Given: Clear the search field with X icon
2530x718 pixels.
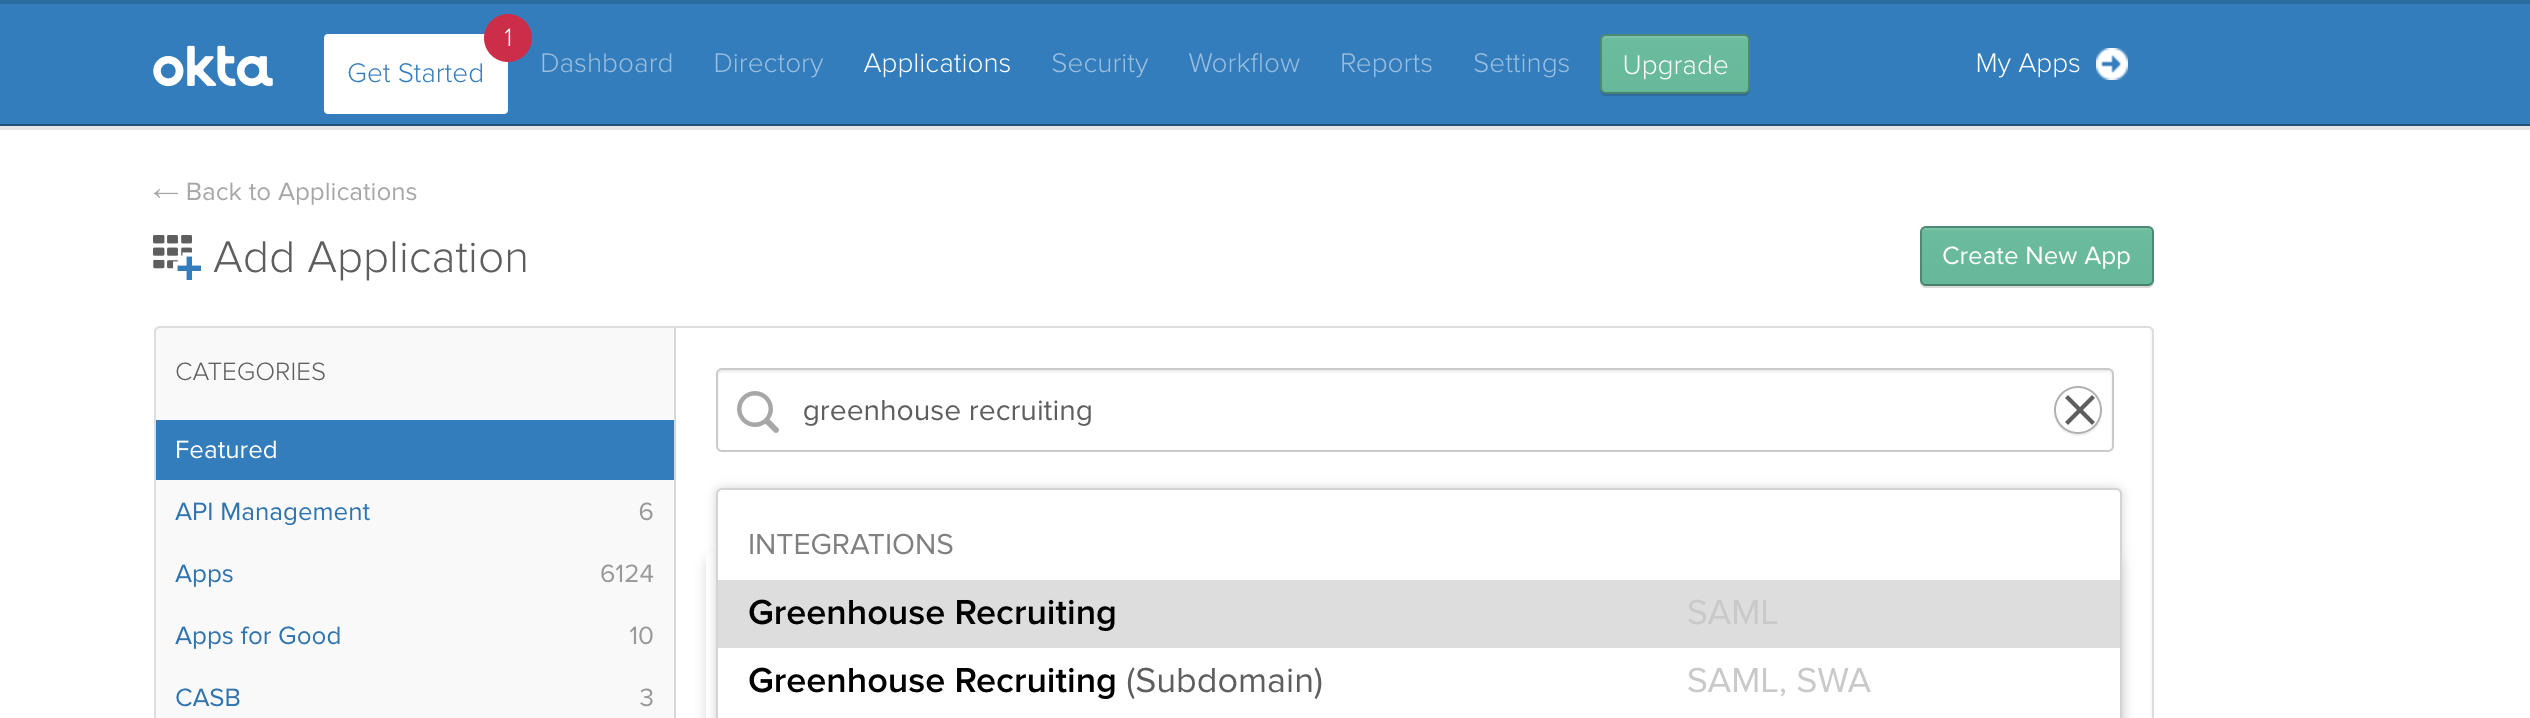Looking at the screenshot, I should [2078, 410].
